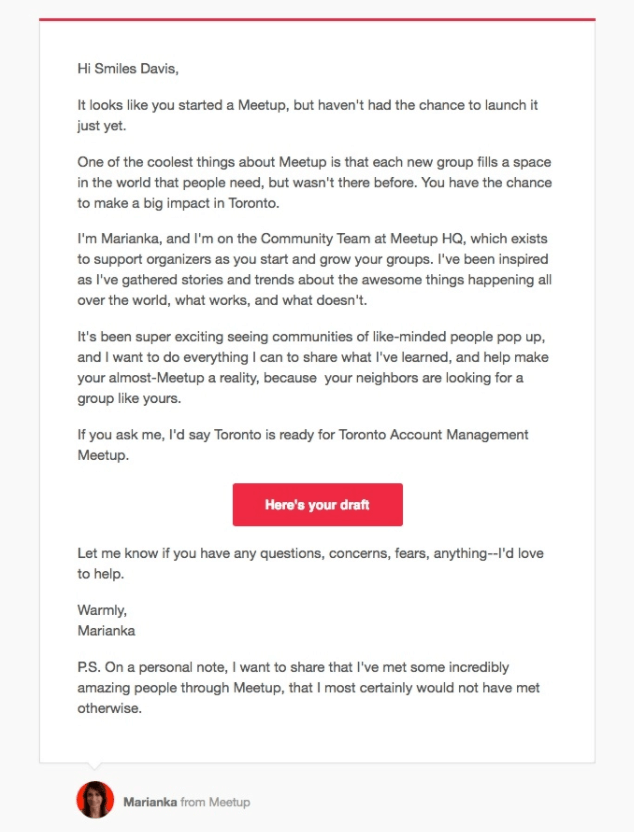Click the sentence asking if Toronto is ready
634x832 pixels.
click(300, 434)
